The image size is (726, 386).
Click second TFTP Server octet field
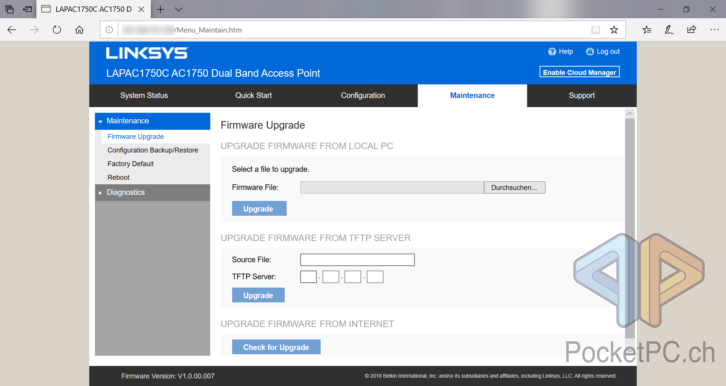point(331,277)
